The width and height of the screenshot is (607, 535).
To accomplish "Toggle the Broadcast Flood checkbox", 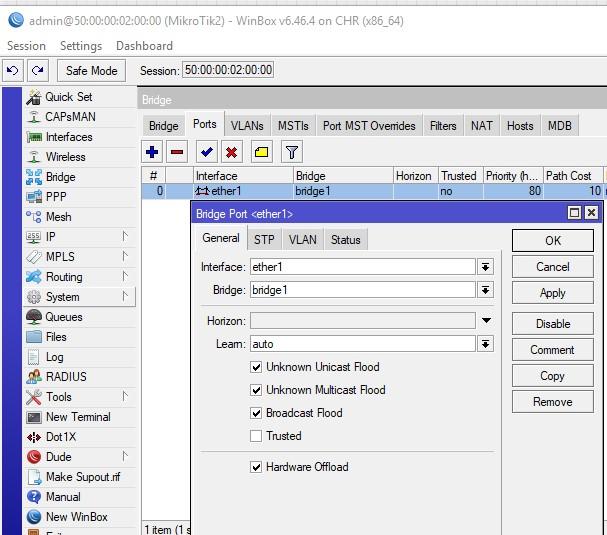I will (256, 413).
